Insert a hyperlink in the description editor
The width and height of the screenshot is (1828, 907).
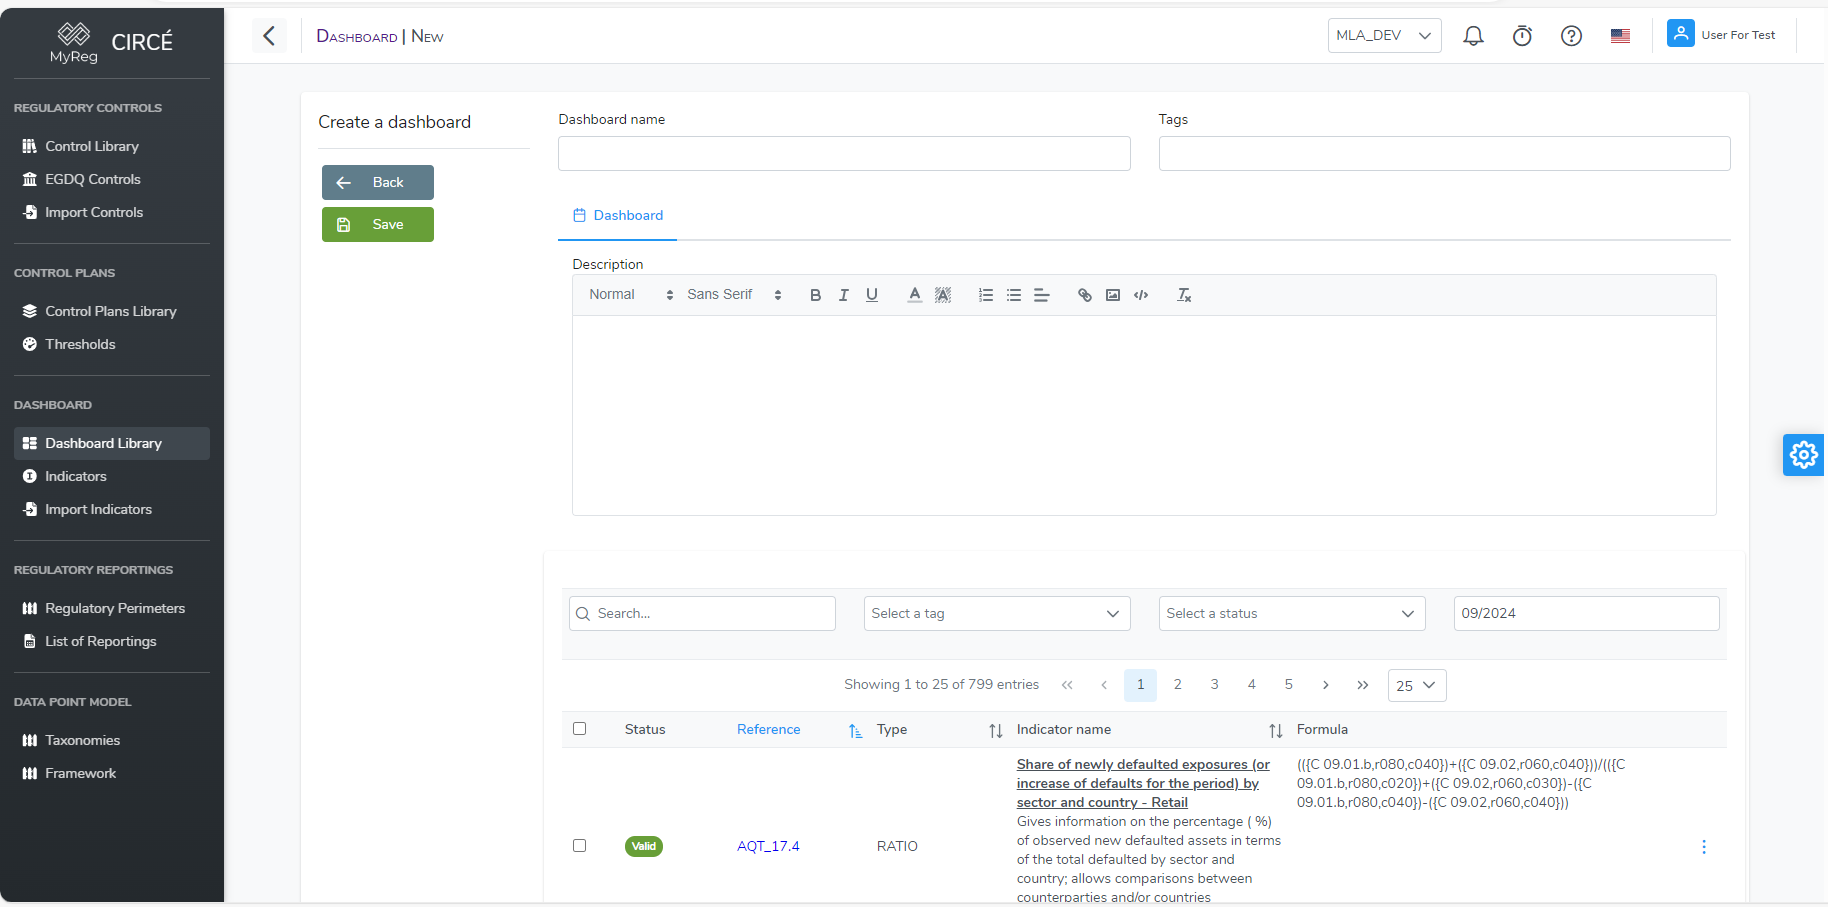pyautogui.click(x=1085, y=294)
